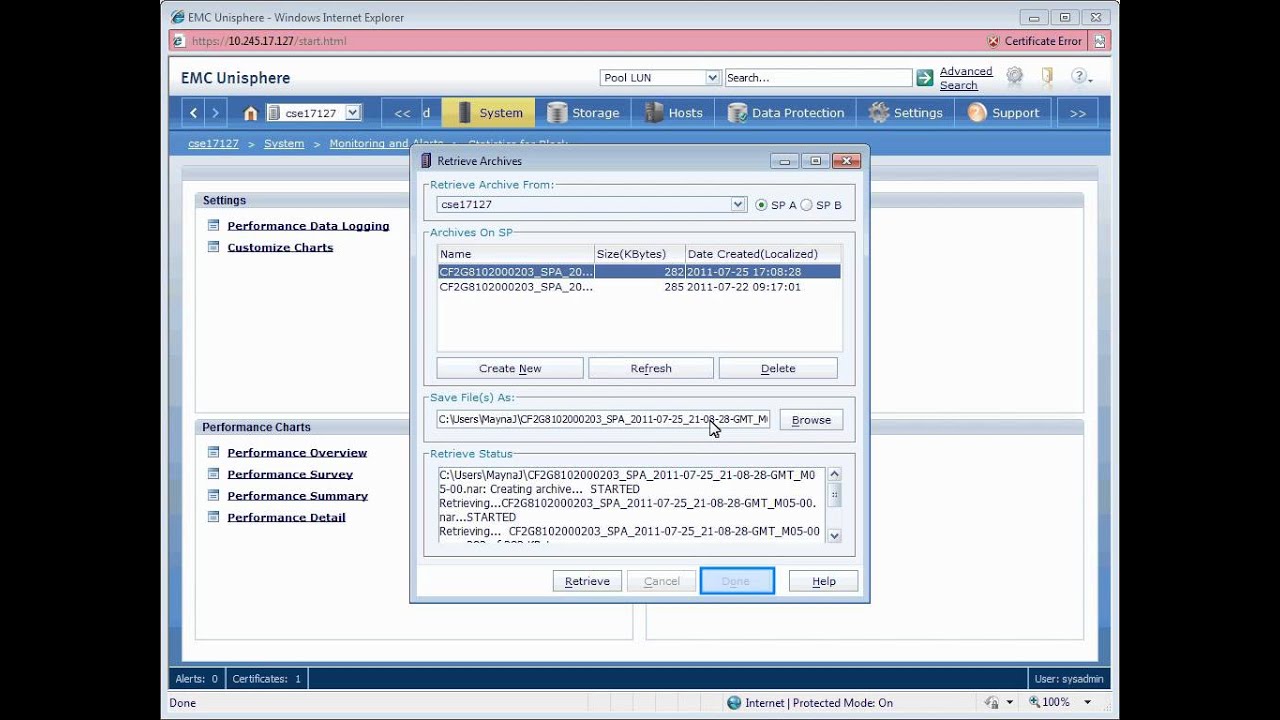1280x720 pixels.
Task: Expand the cse17127 system selector dropdown
Action: tap(352, 113)
